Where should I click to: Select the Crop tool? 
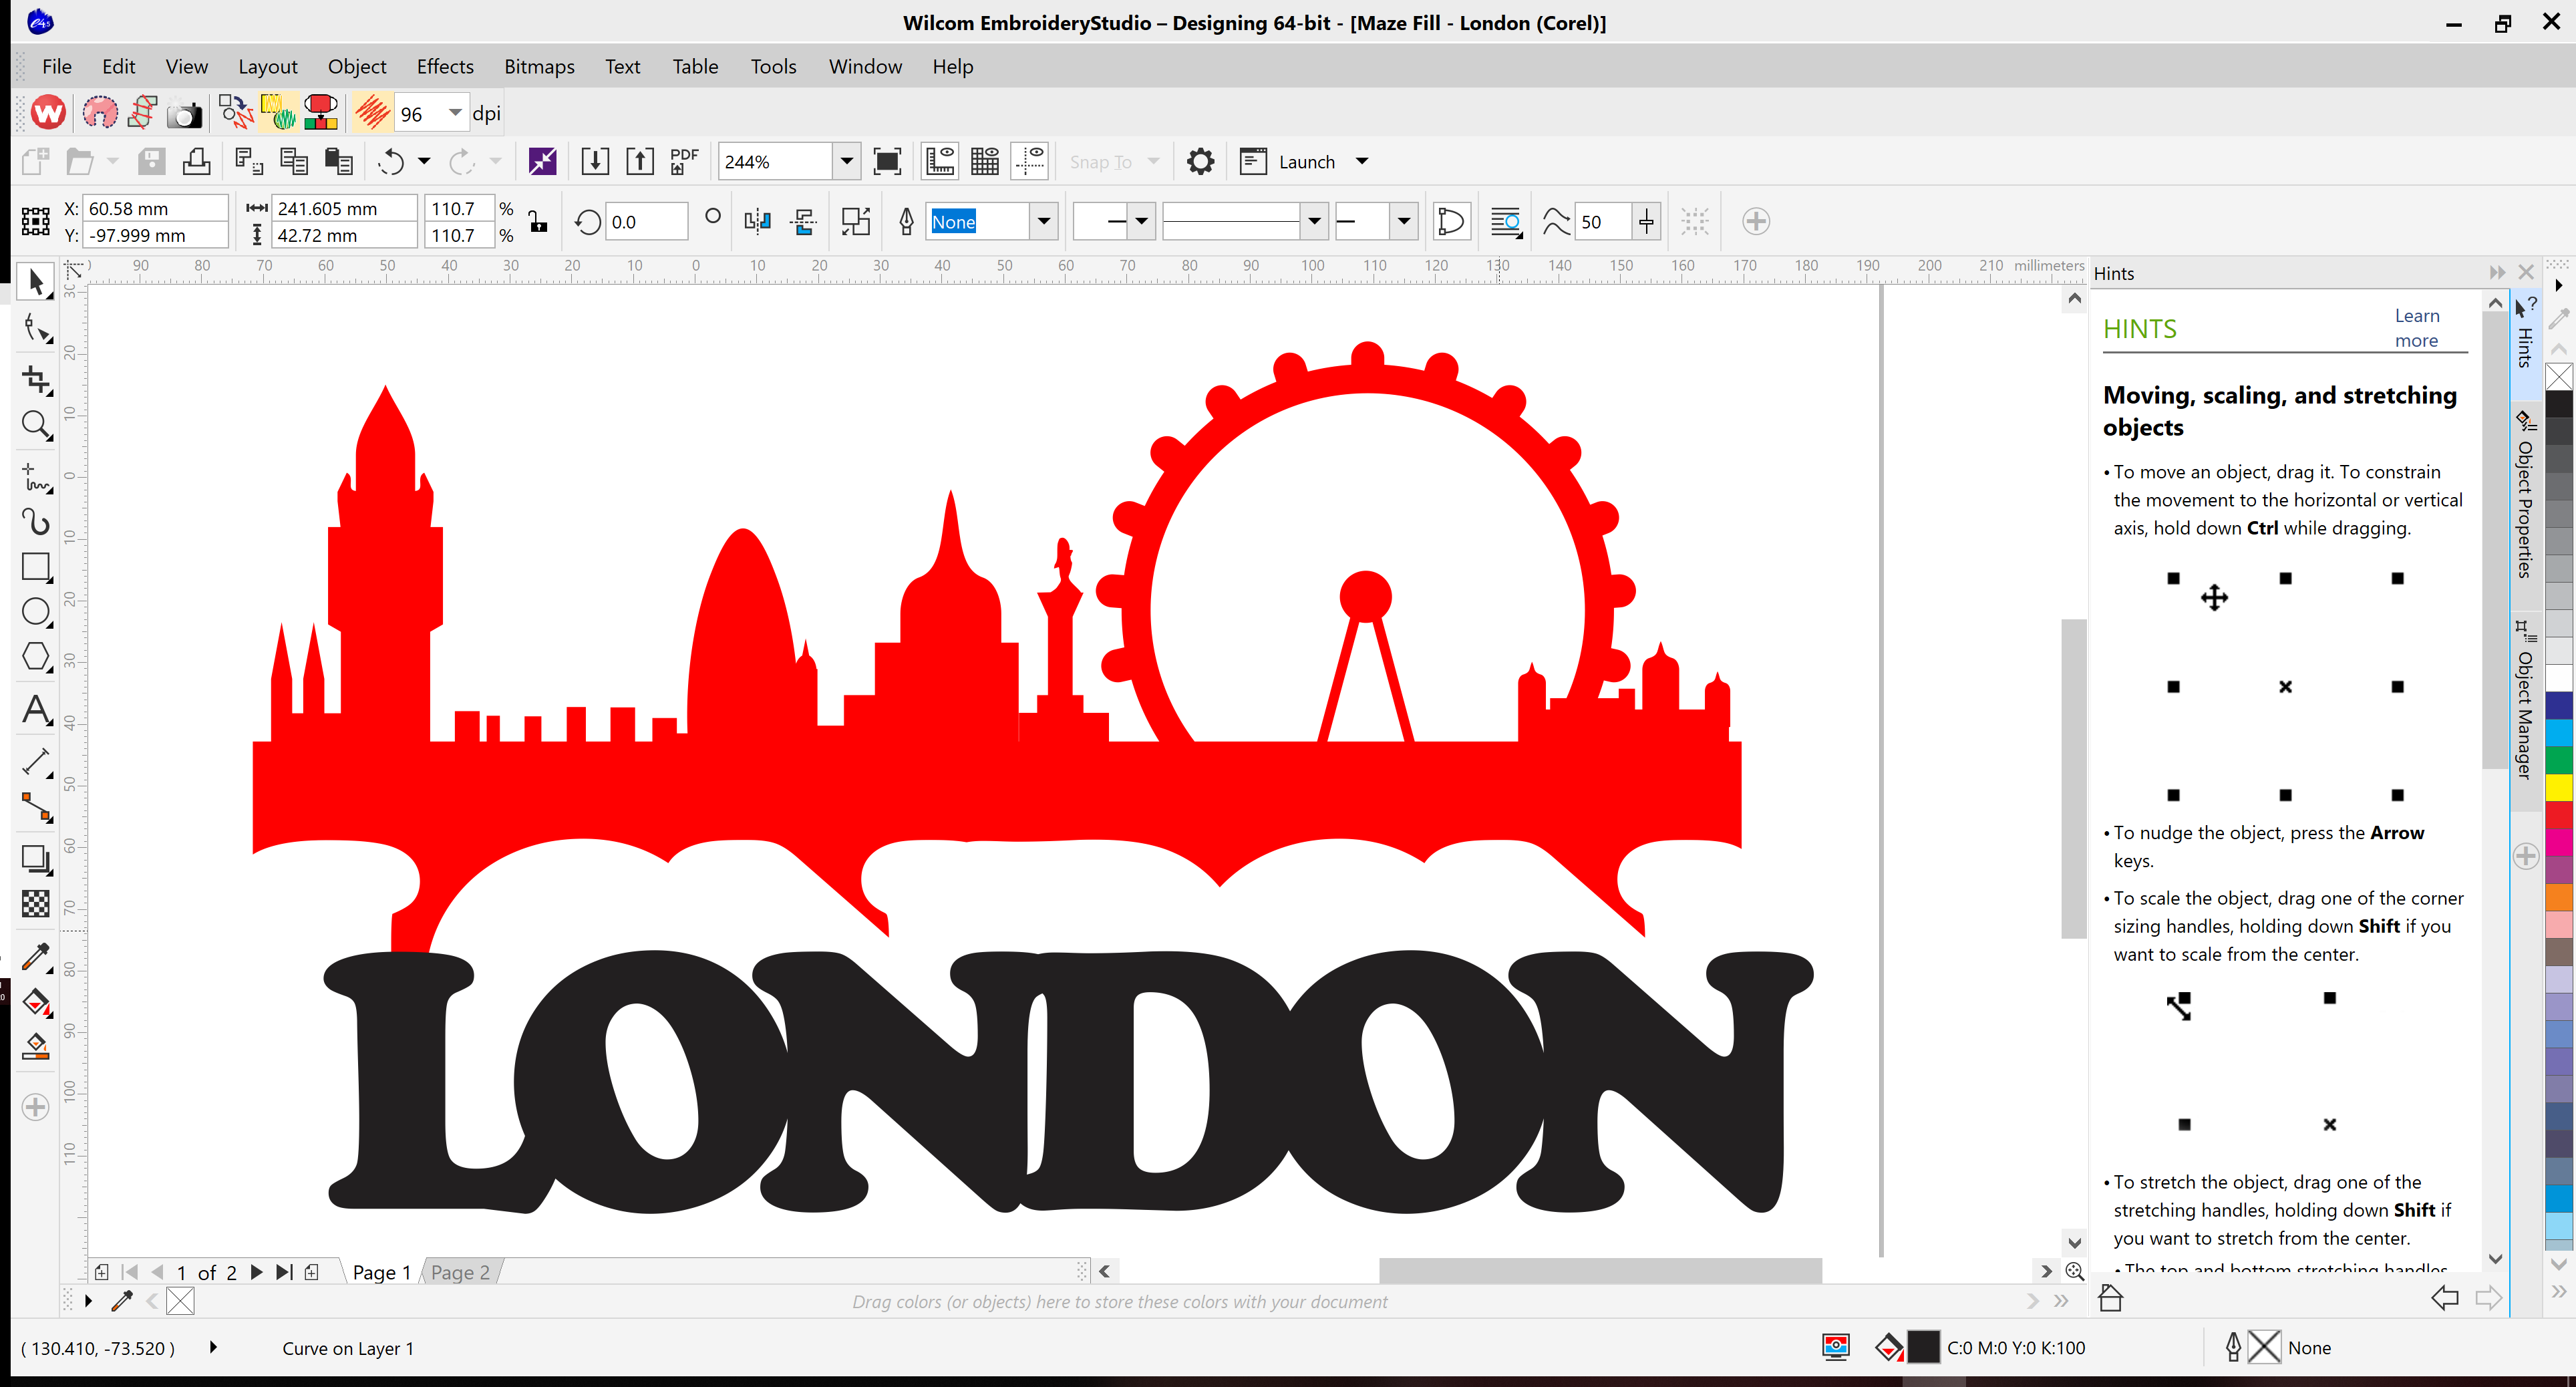coord(36,380)
